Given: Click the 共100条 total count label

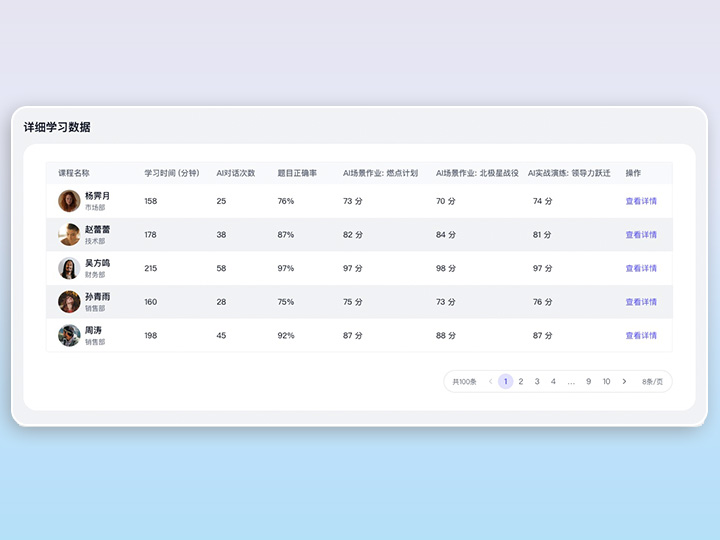Looking at the screenshot, I should click(464, 382).
